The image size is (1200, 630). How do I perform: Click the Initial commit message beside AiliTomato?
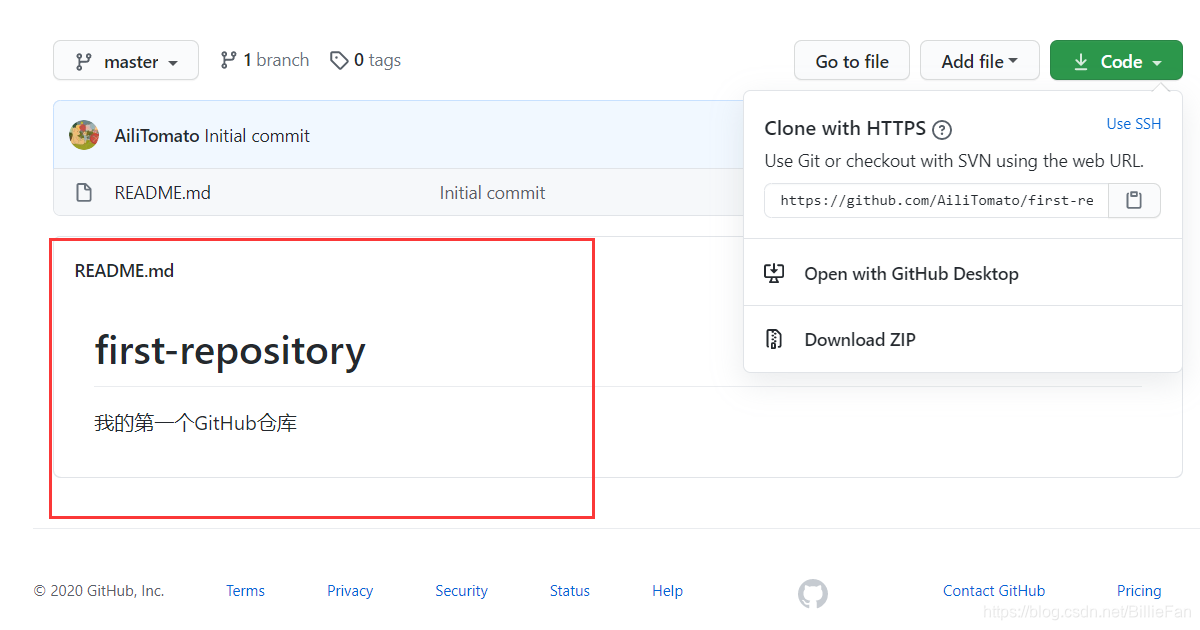pos(257,136)
